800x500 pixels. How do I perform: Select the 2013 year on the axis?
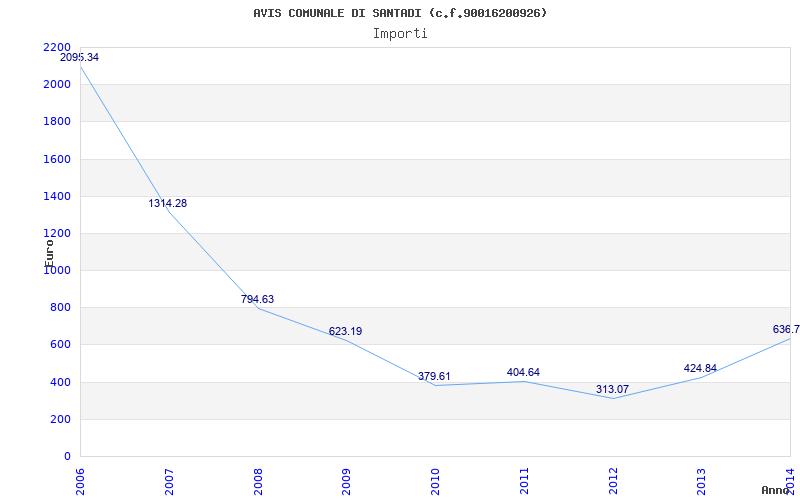click(x=701, y=480)
